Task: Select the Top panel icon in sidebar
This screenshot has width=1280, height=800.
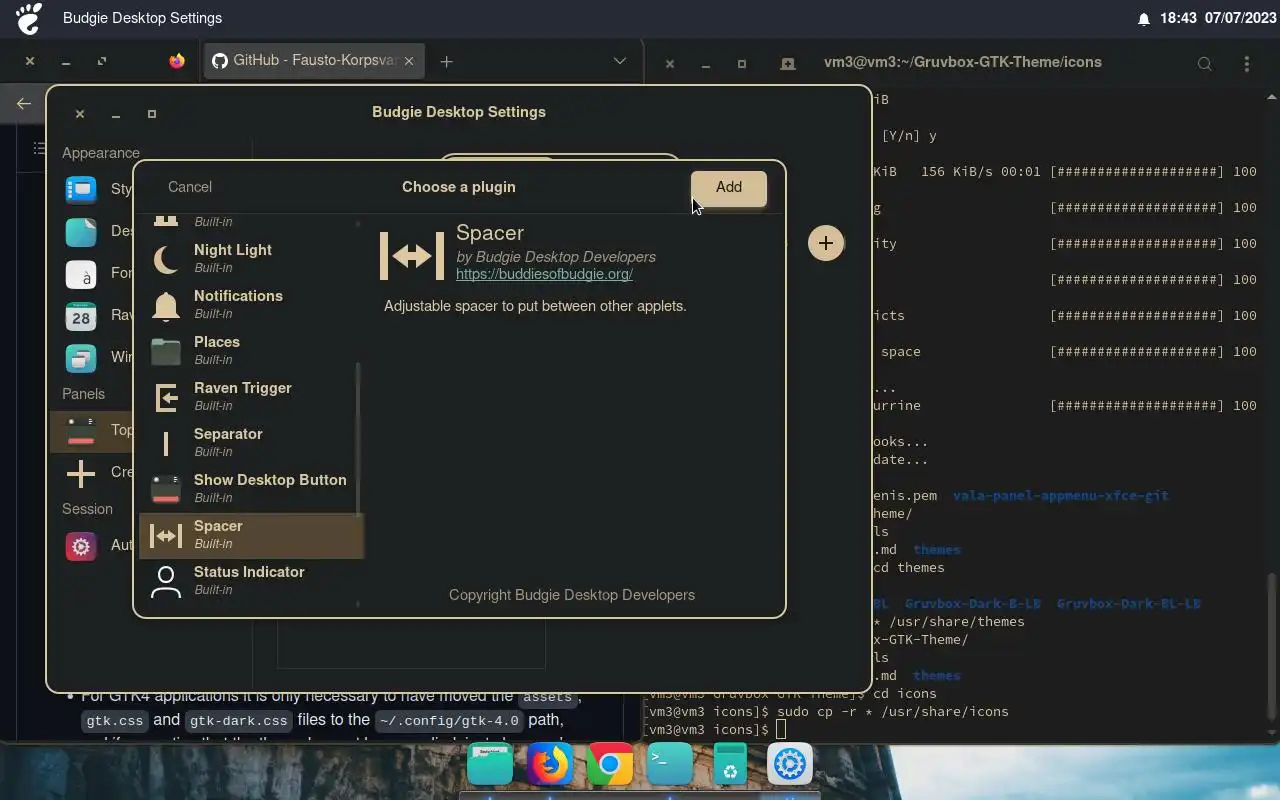Action: 81,431
